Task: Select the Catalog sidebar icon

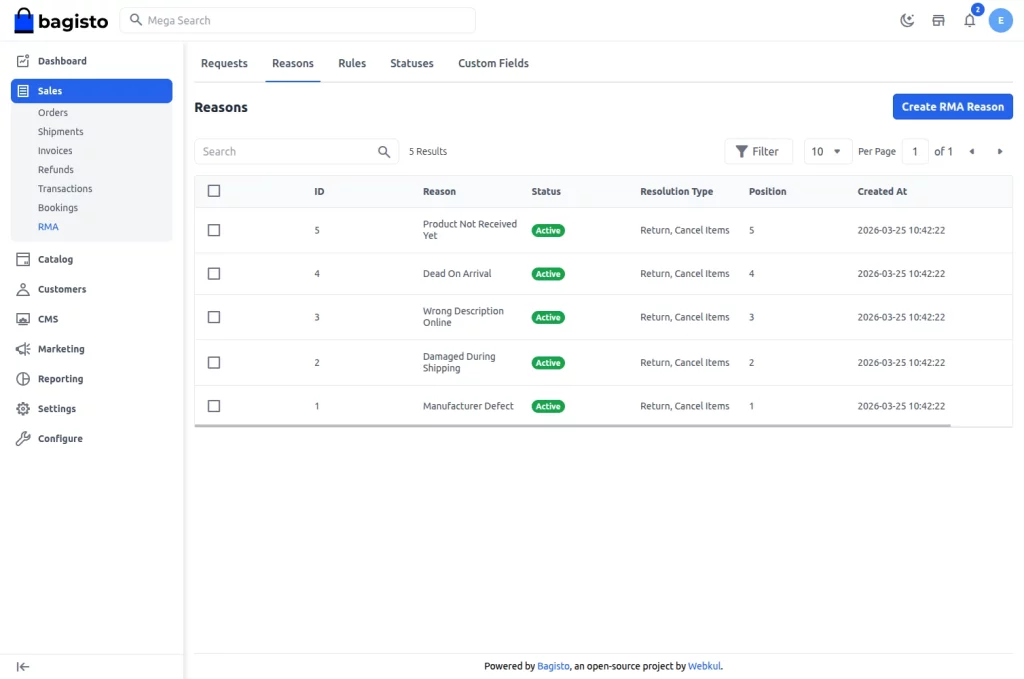Action: tap(22, 259)
